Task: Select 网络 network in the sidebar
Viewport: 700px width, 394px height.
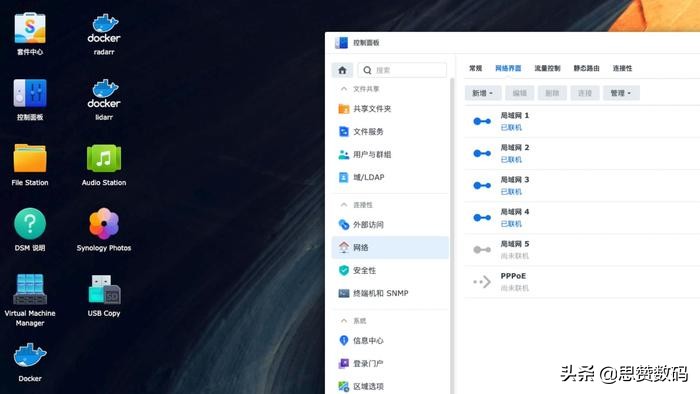Action: (x=390, y=247)
